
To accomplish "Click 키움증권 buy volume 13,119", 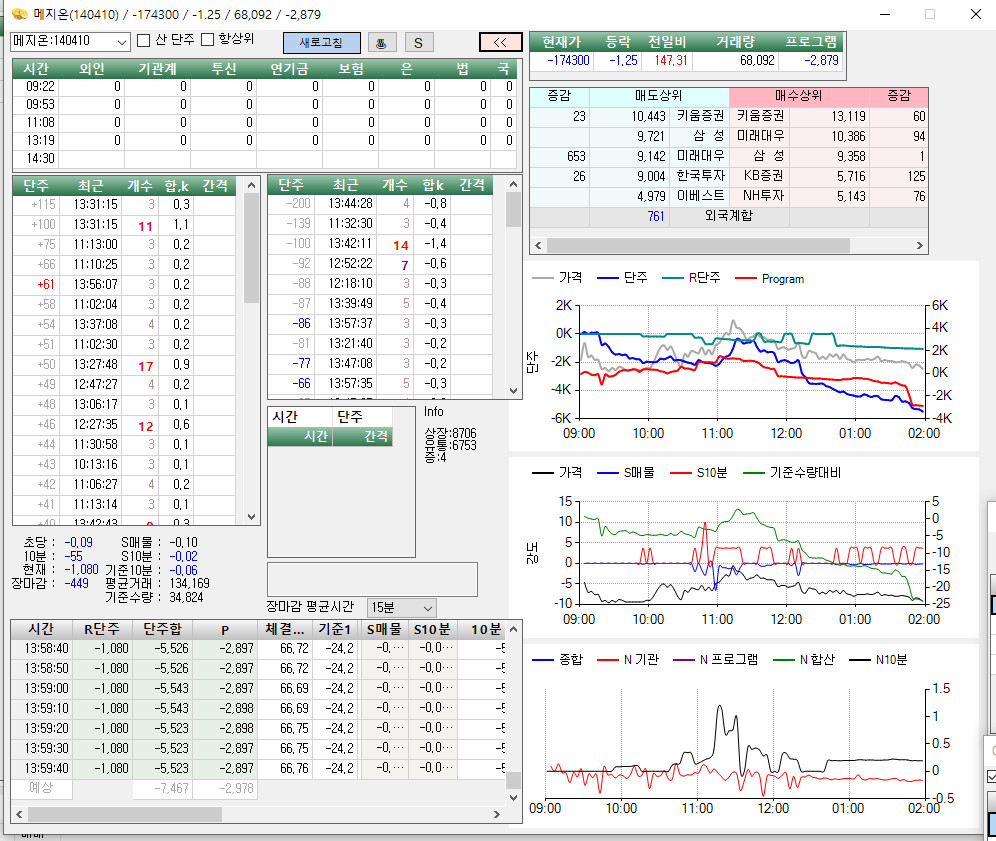I will pyautogui.click(x=848, y=116).
